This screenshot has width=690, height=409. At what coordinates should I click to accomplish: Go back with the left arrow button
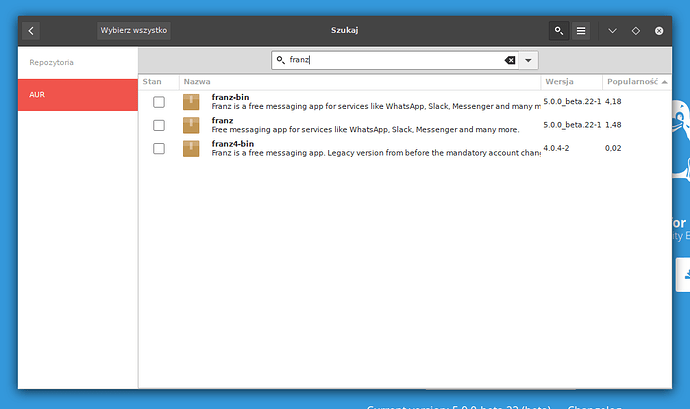31,31
